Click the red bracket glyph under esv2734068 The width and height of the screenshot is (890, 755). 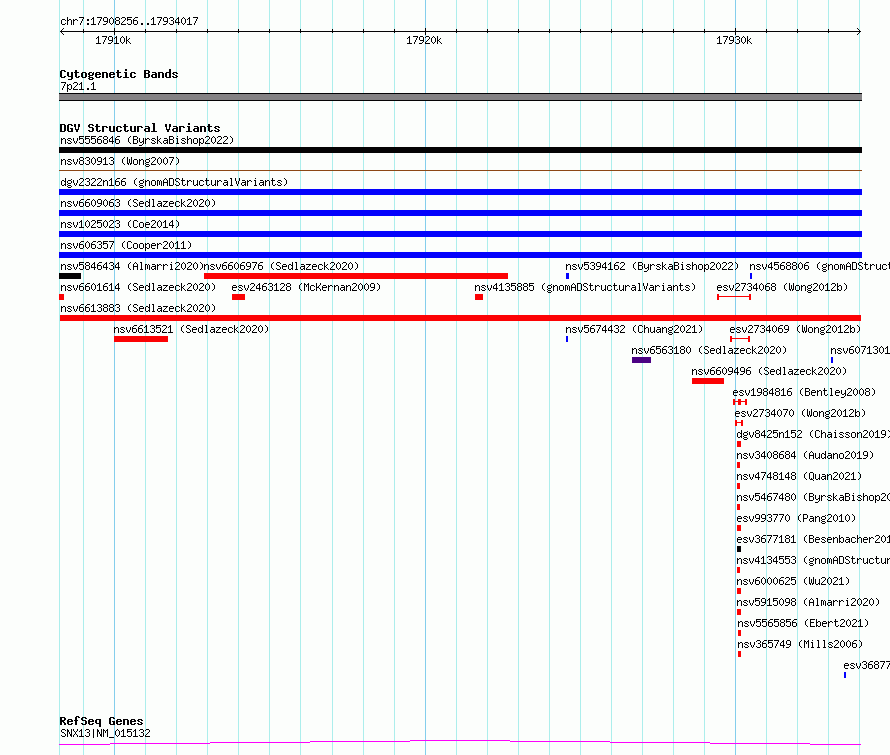734,297
